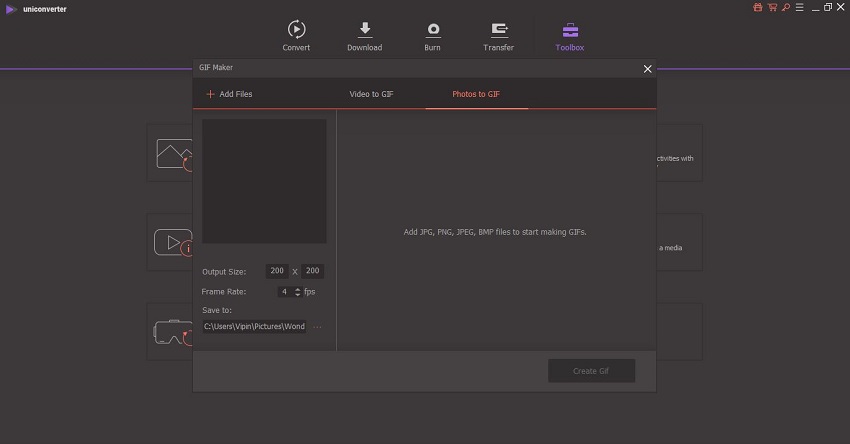Open the hamburger menu in title bar
Viewport: 850px width, 444px height.
click(799, 7)
